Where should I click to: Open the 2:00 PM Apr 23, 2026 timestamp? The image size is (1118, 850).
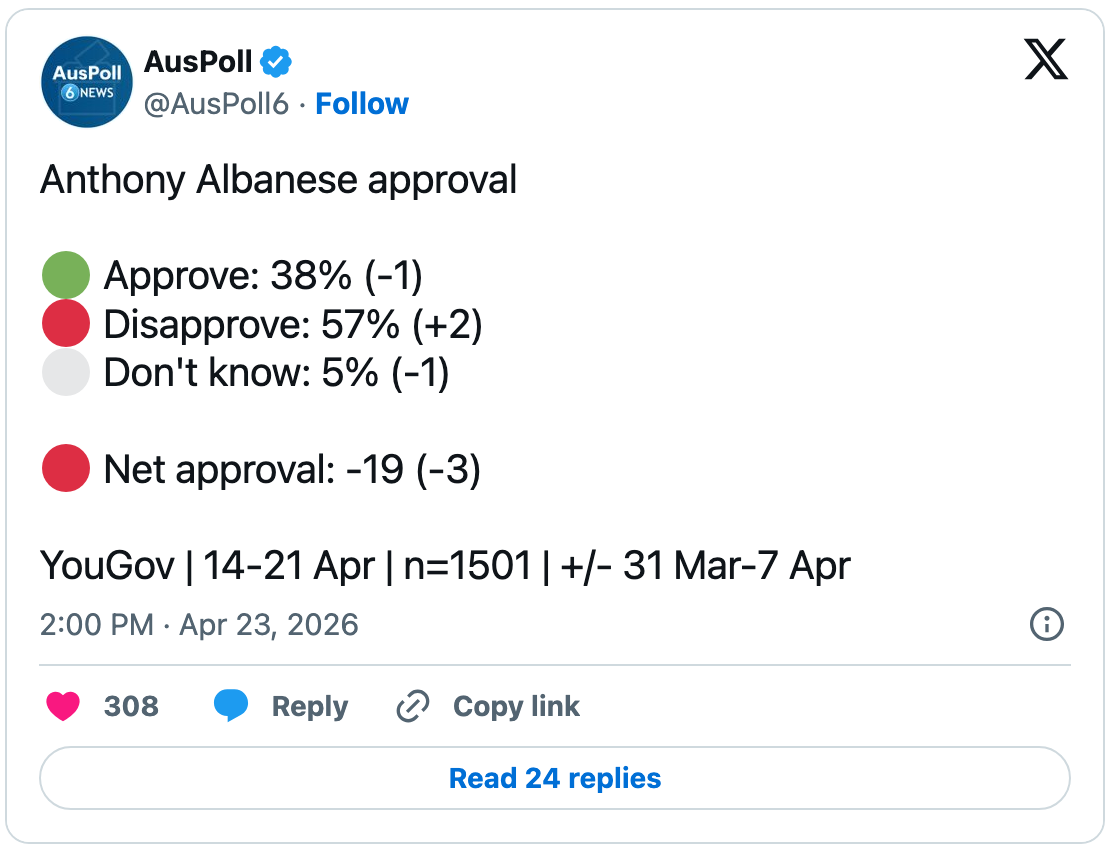coord(199,625)
